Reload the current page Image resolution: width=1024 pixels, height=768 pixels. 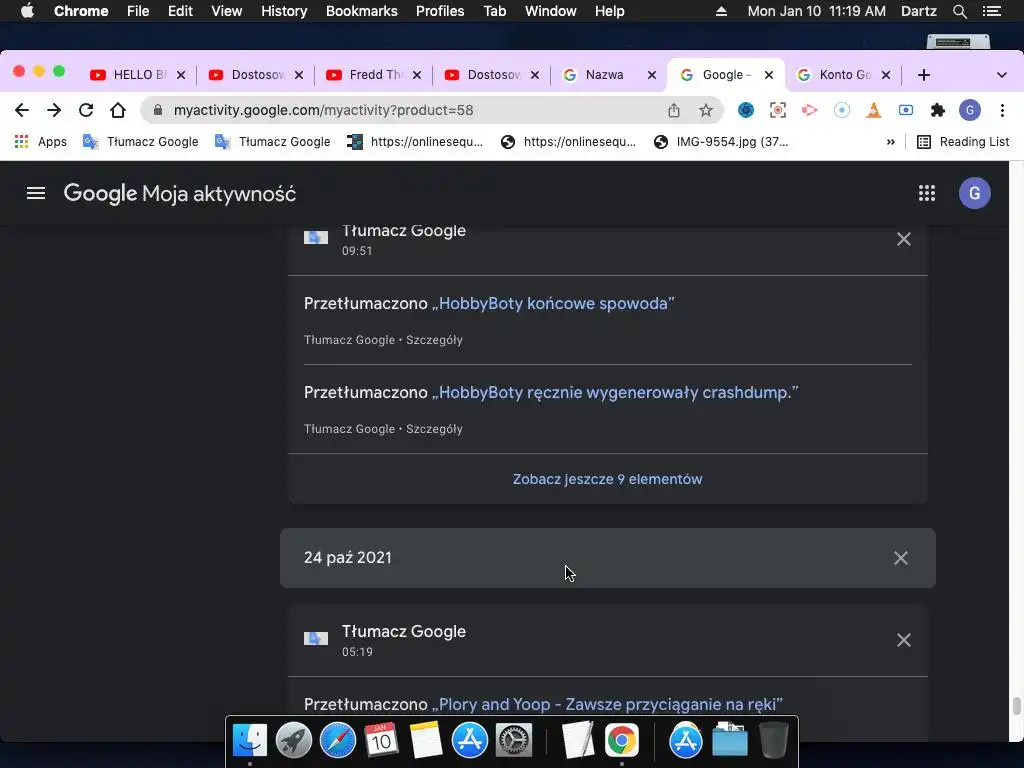pyautogui.click(x=86, y=110)
